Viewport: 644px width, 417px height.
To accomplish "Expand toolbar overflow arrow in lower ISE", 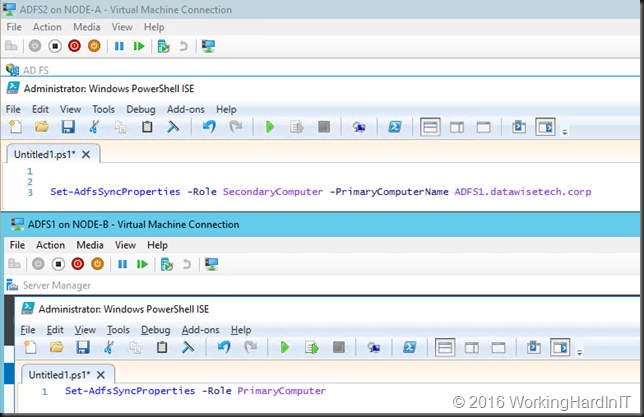I will [580, 353].
